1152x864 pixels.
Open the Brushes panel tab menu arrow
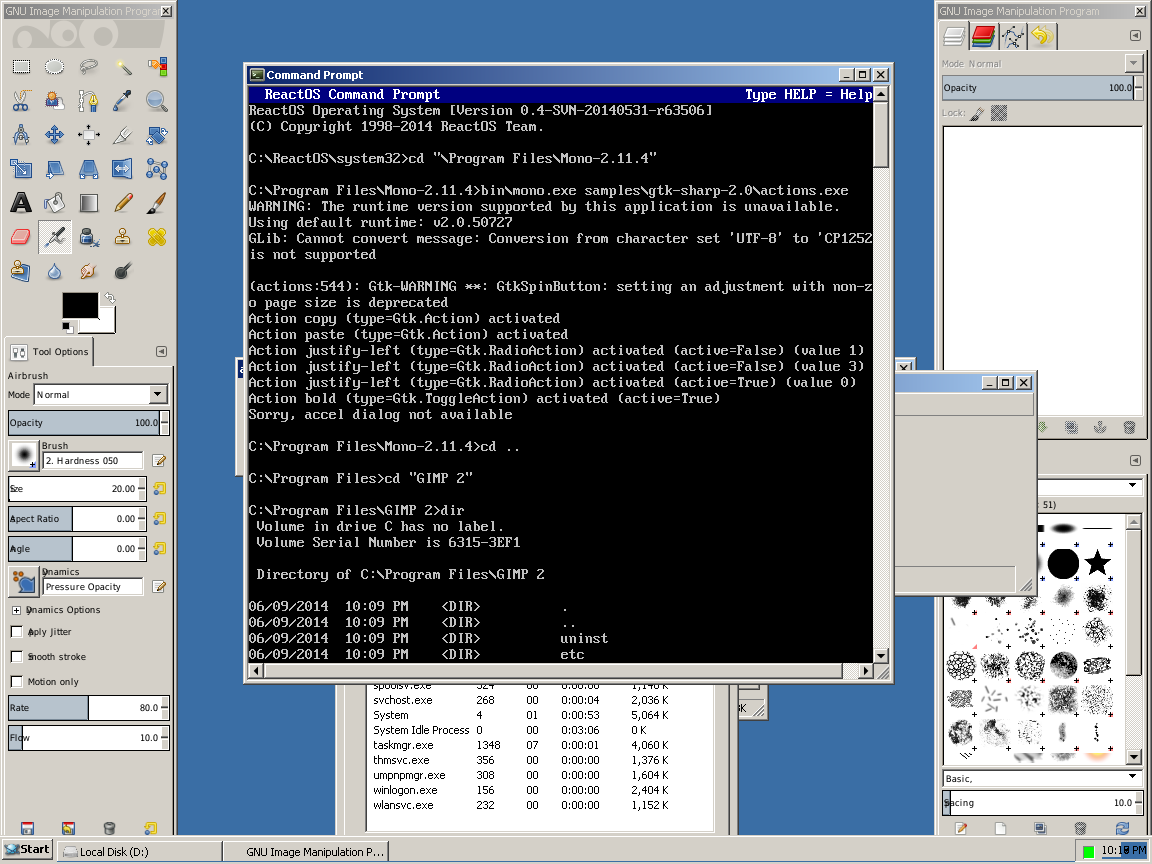tap(1135, 461)
